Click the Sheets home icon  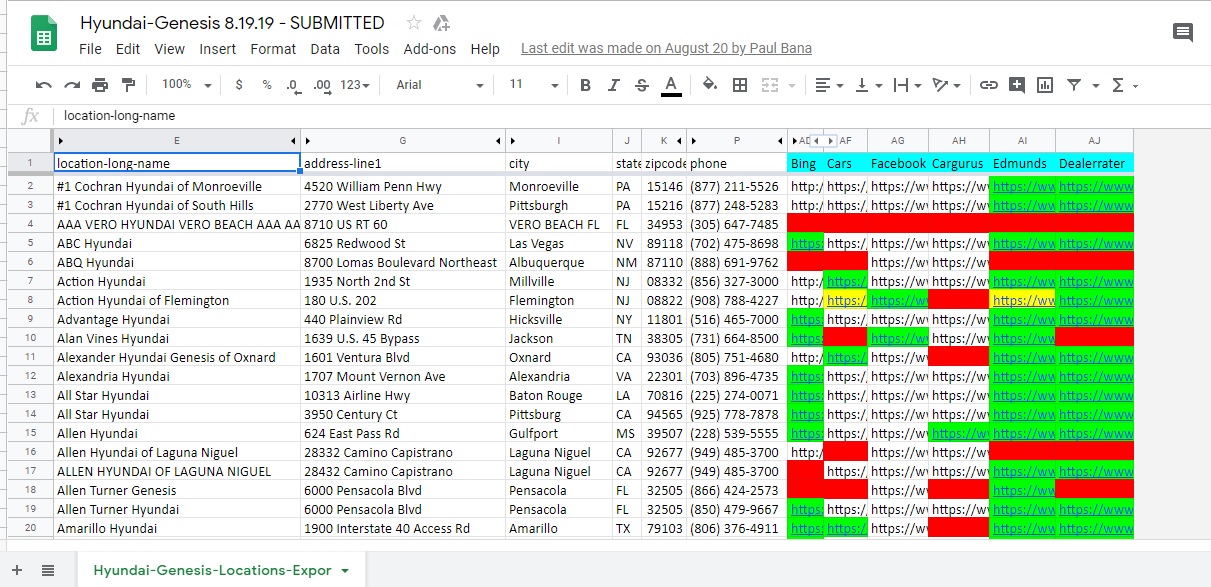[x=44, y=34]
